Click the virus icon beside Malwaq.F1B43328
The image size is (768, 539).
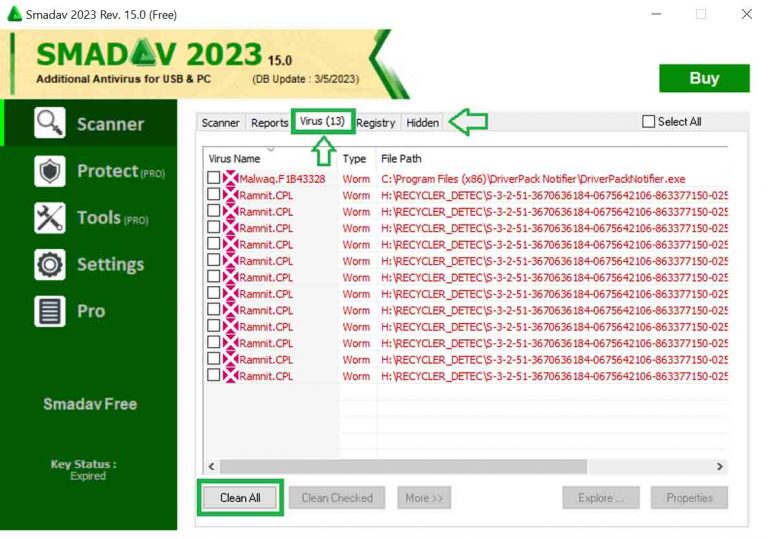[230, 178]
